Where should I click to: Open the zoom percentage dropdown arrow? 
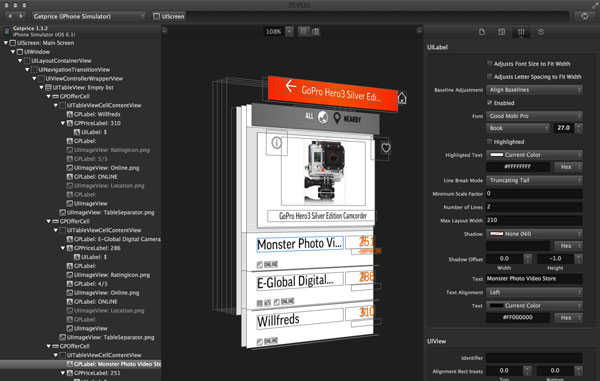(x=290, y=31)
